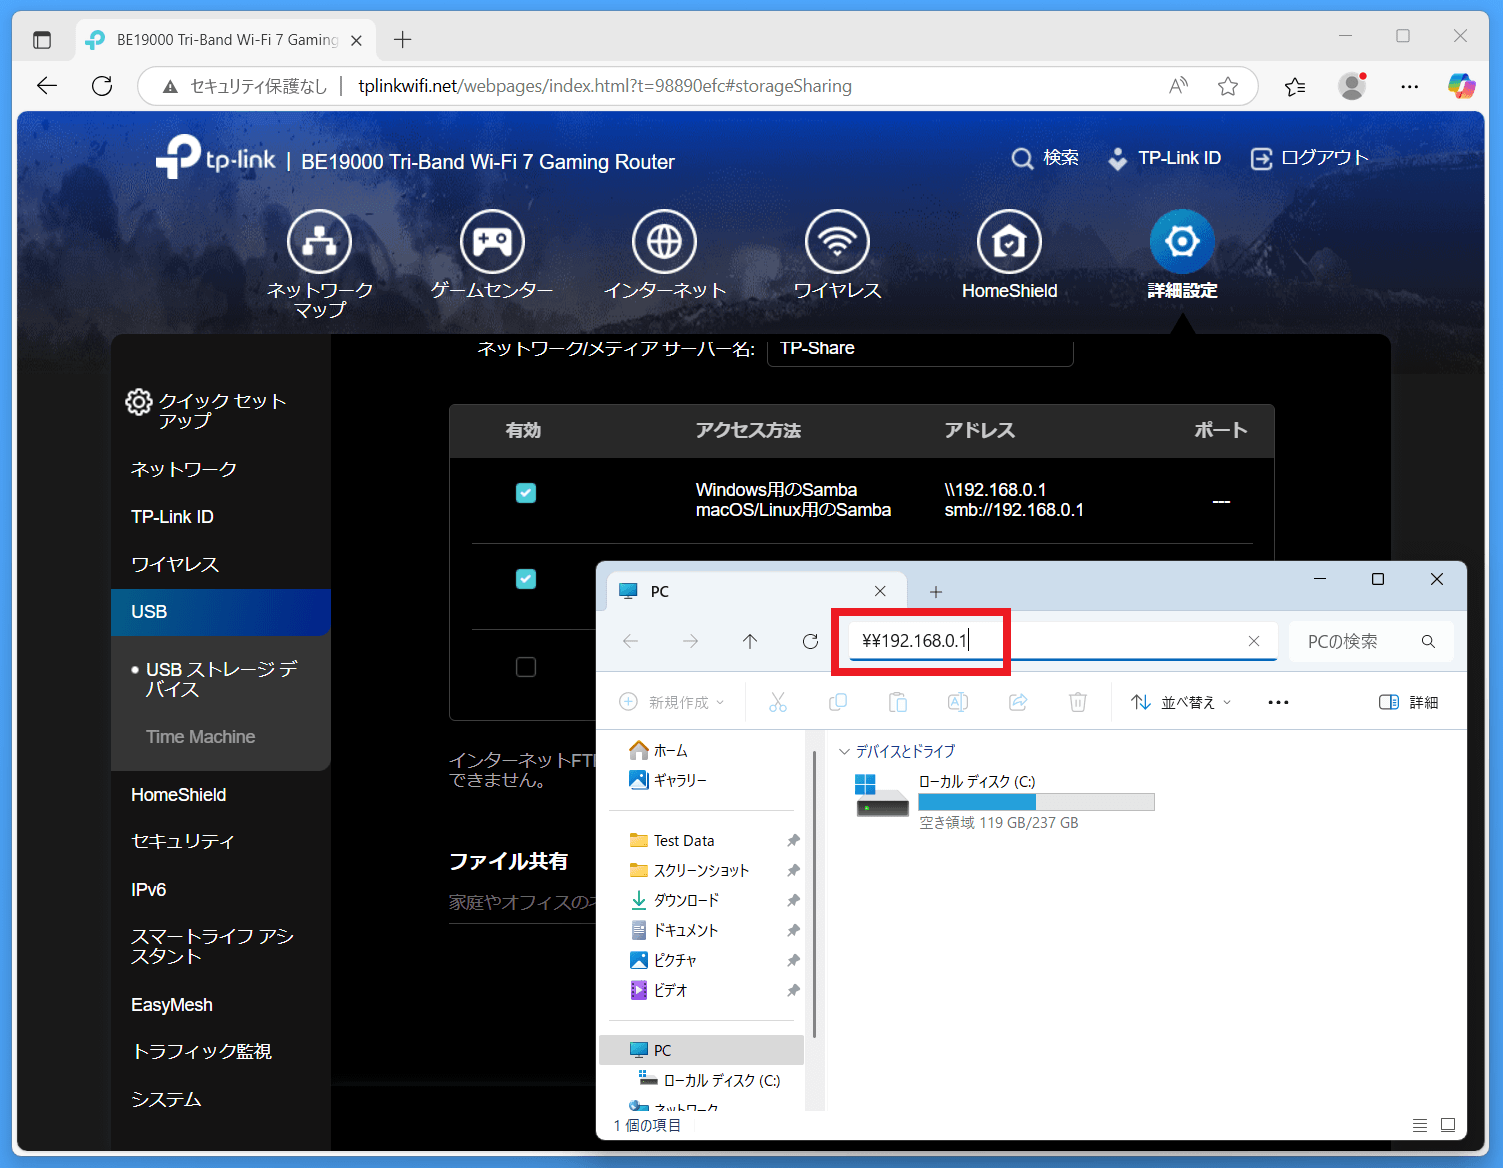Enable the unchecked third access checkbox
The image size is (1503, 1168).
point(526,666)
